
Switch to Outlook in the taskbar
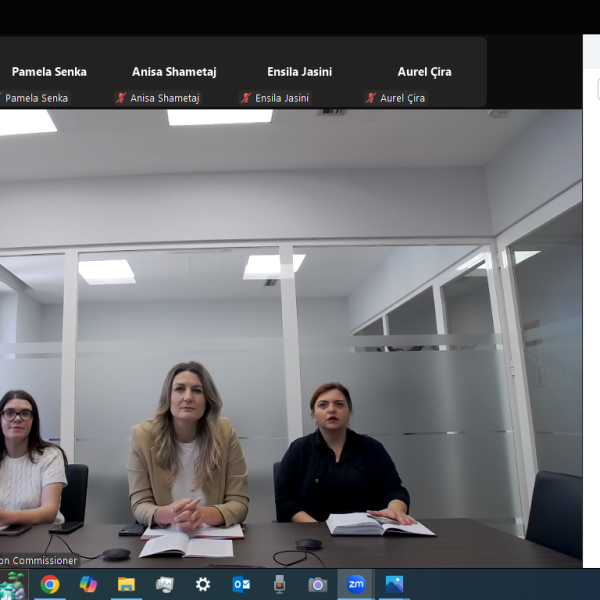pyautogui.click(x=241, y=584)
